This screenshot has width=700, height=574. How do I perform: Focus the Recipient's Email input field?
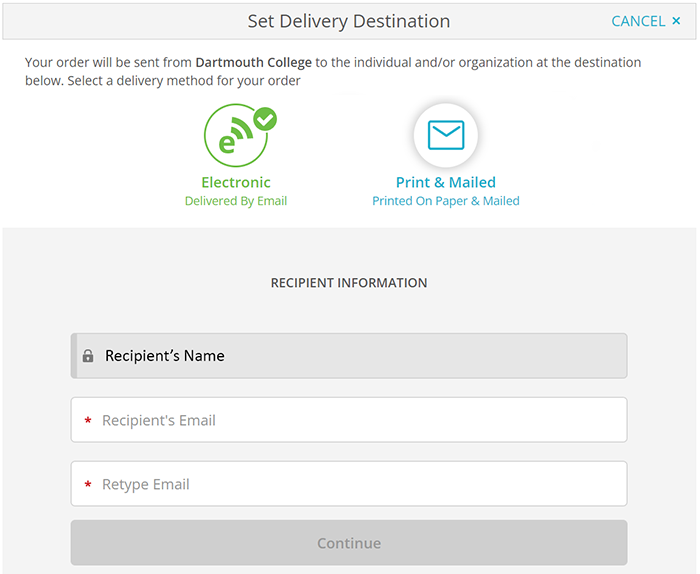pyautogui.click(x=360, y=420)
